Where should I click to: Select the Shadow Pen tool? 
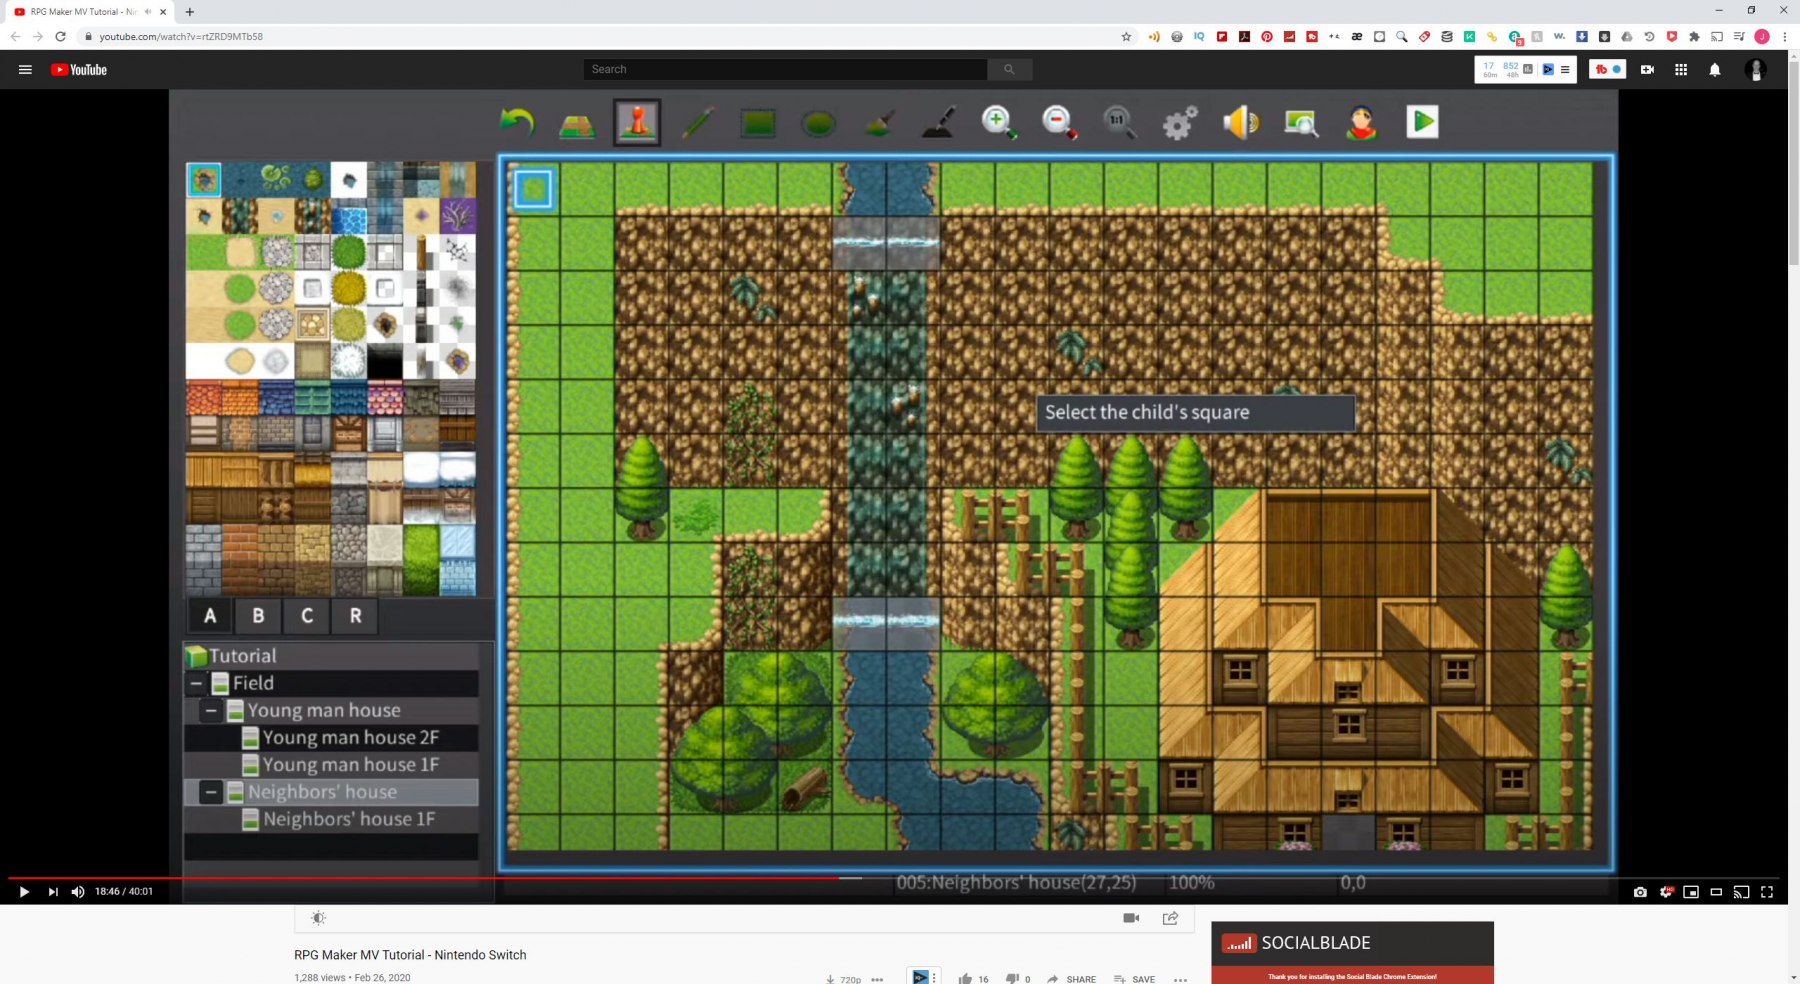pyautogui.click(x=939, y=123)
